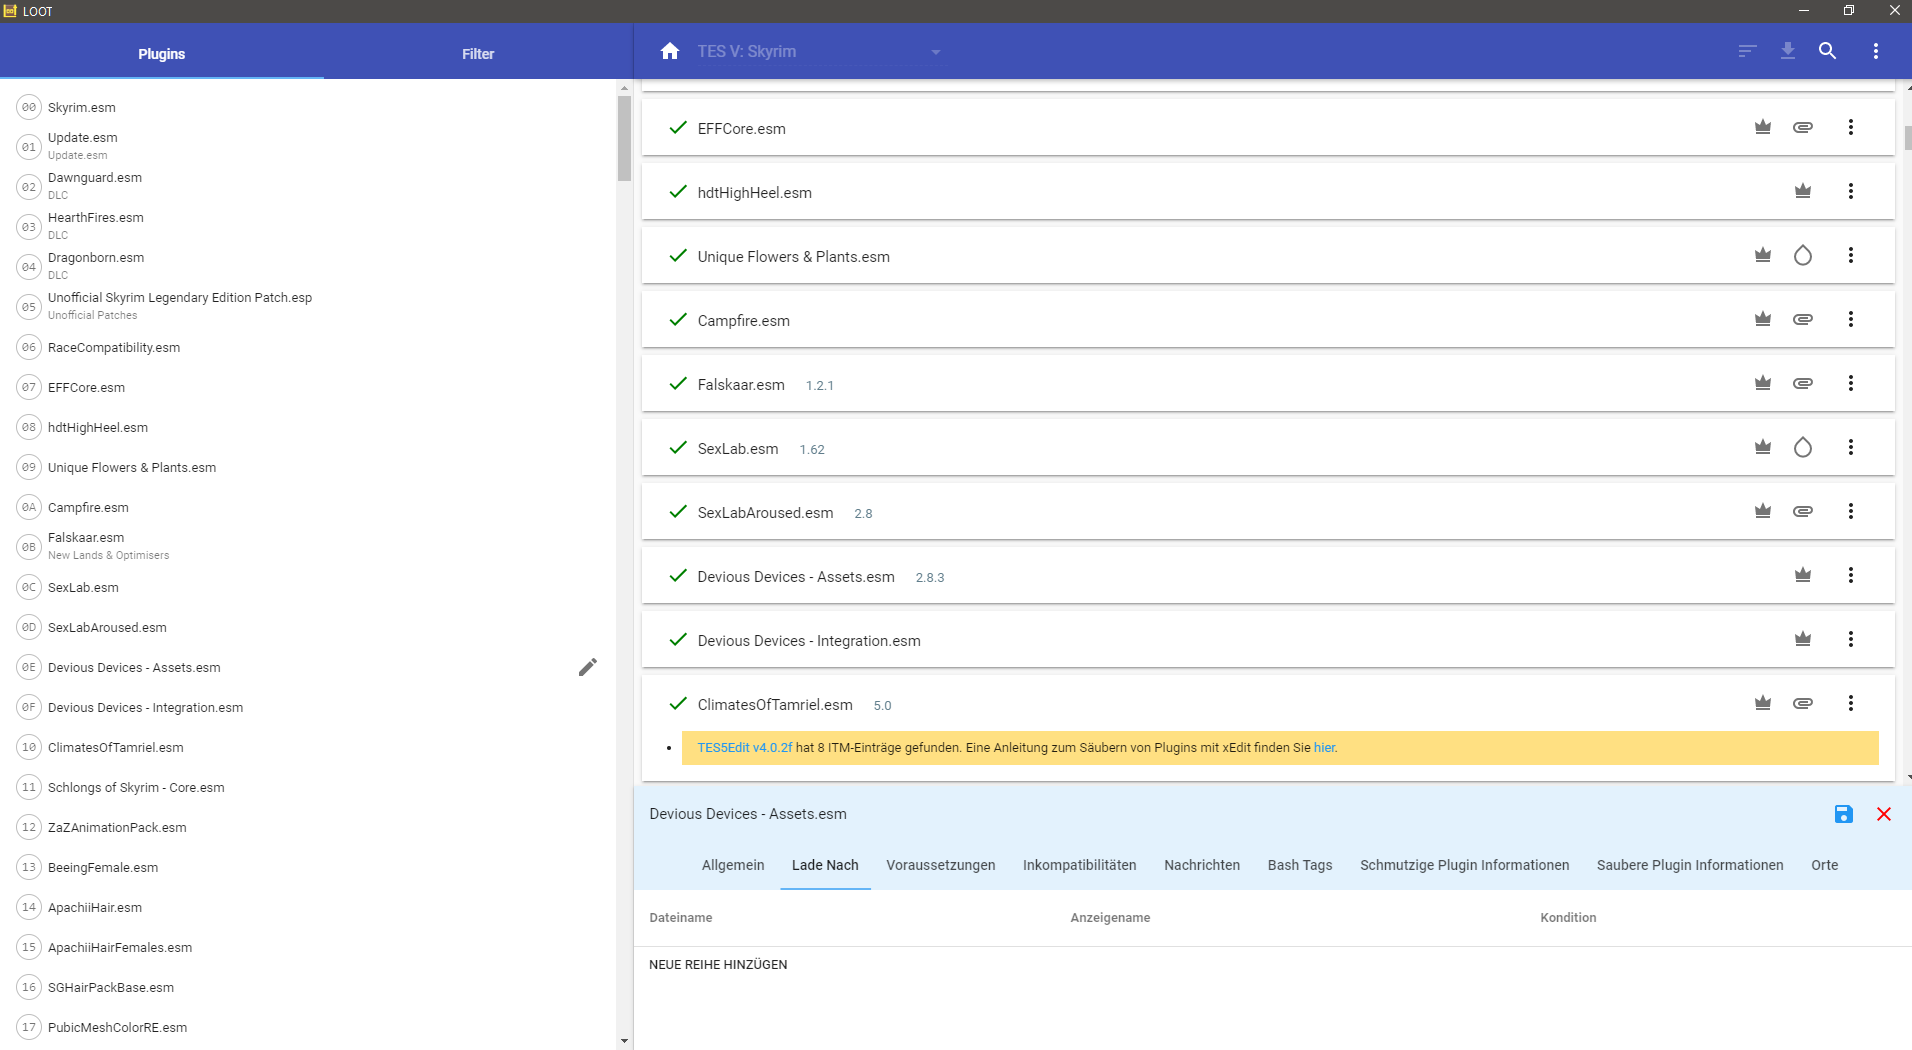Click the master file crown on EFFCore.esm card

1763,127
